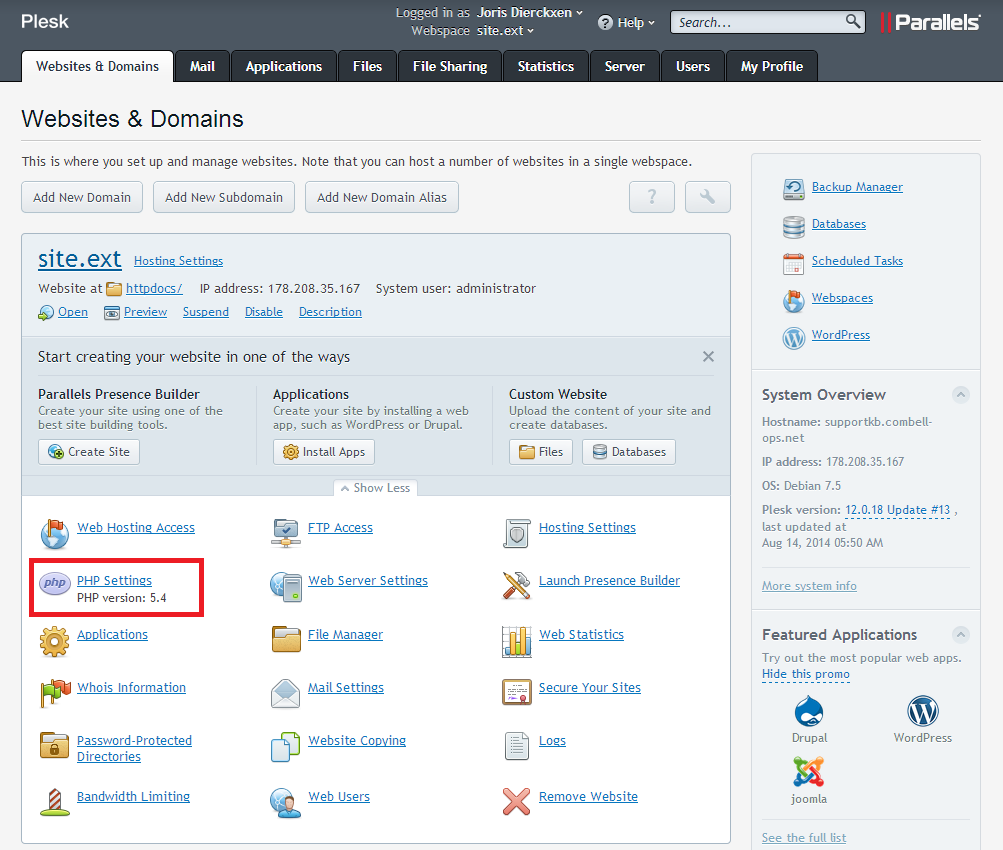Open WordPress featured application icon

click(922, 711)
